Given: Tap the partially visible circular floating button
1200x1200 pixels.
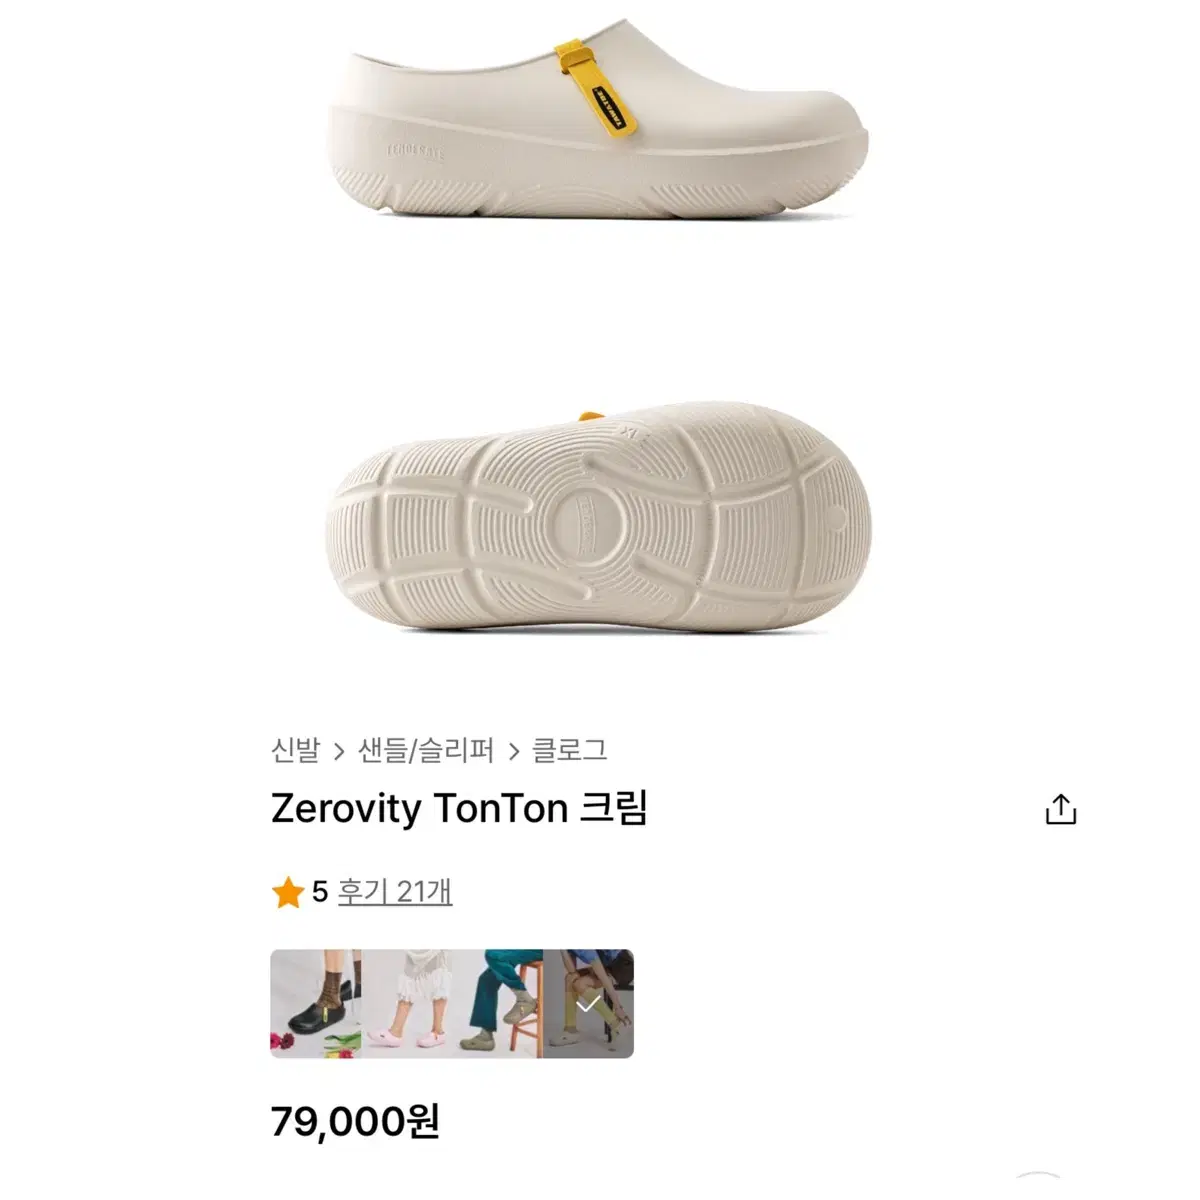Looking at the screenshot, I should pos(1037,1192).
